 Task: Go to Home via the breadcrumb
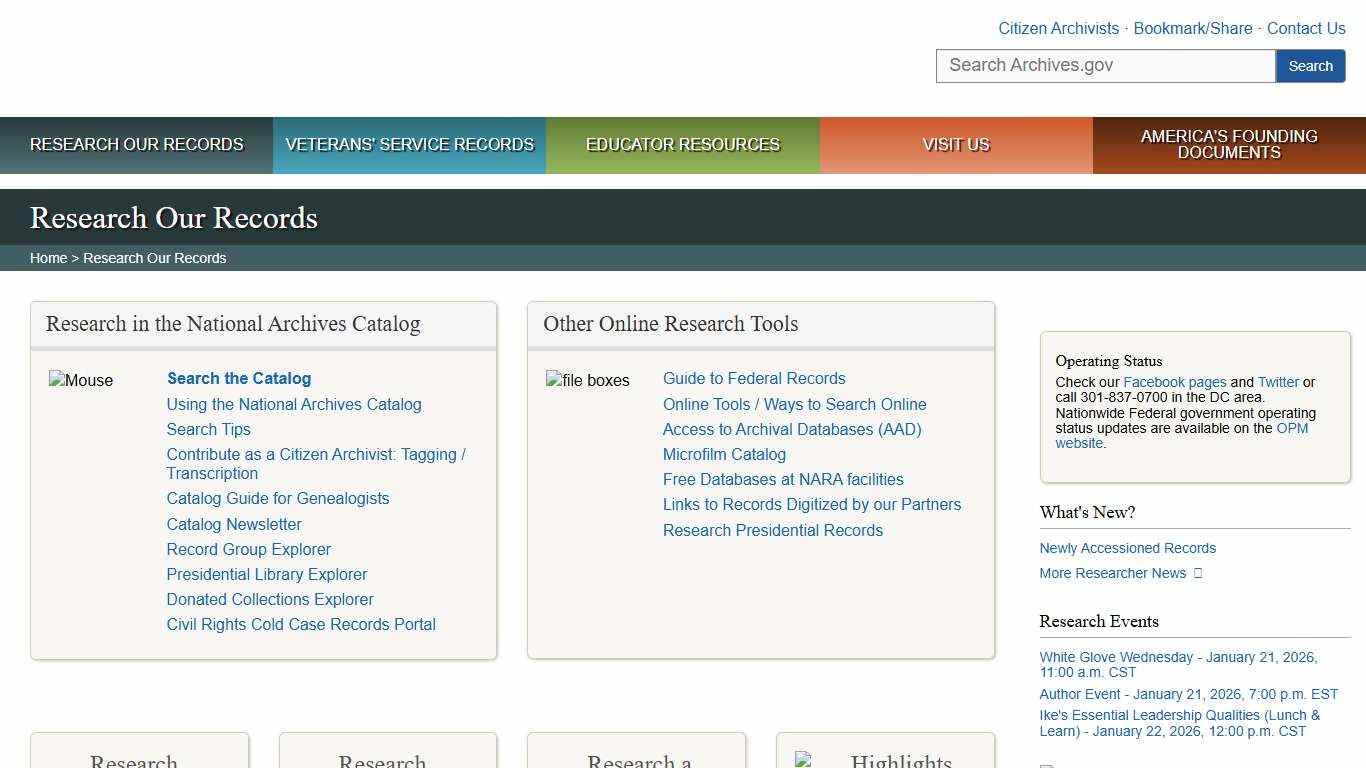[48, 257]
